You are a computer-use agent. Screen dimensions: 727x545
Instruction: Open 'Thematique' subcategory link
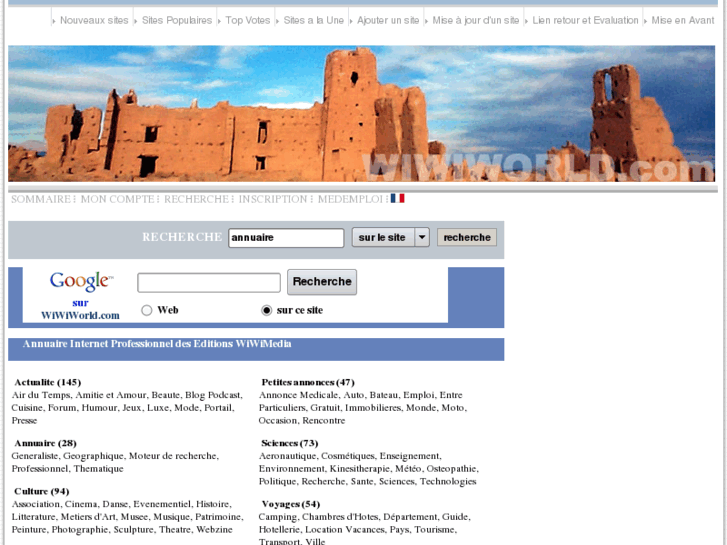click(x=98, y=468)
